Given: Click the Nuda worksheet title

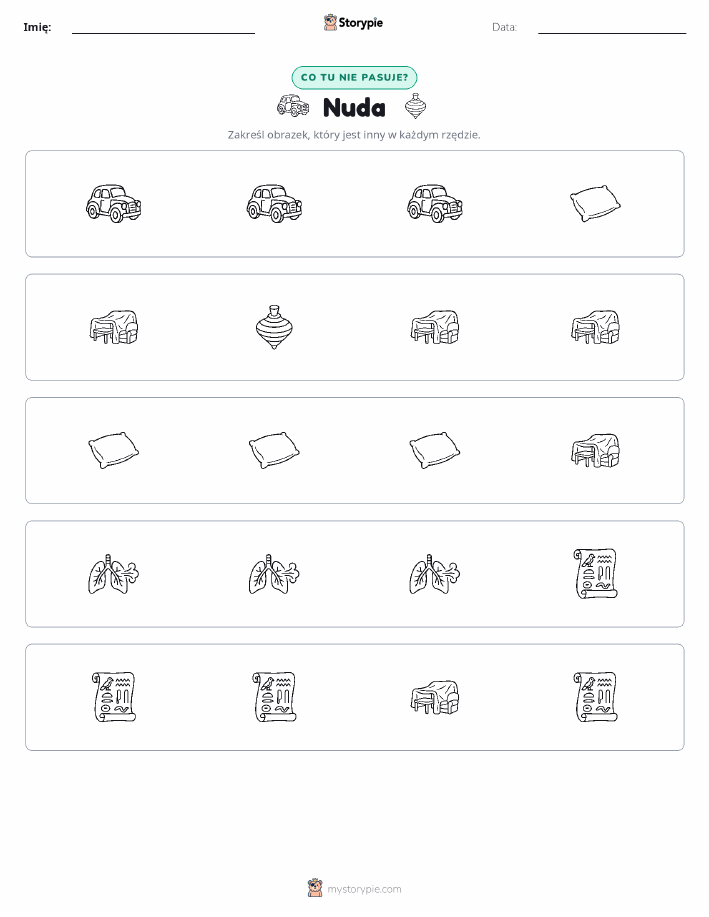Looking at the screenshot, I should click(354, 108).
